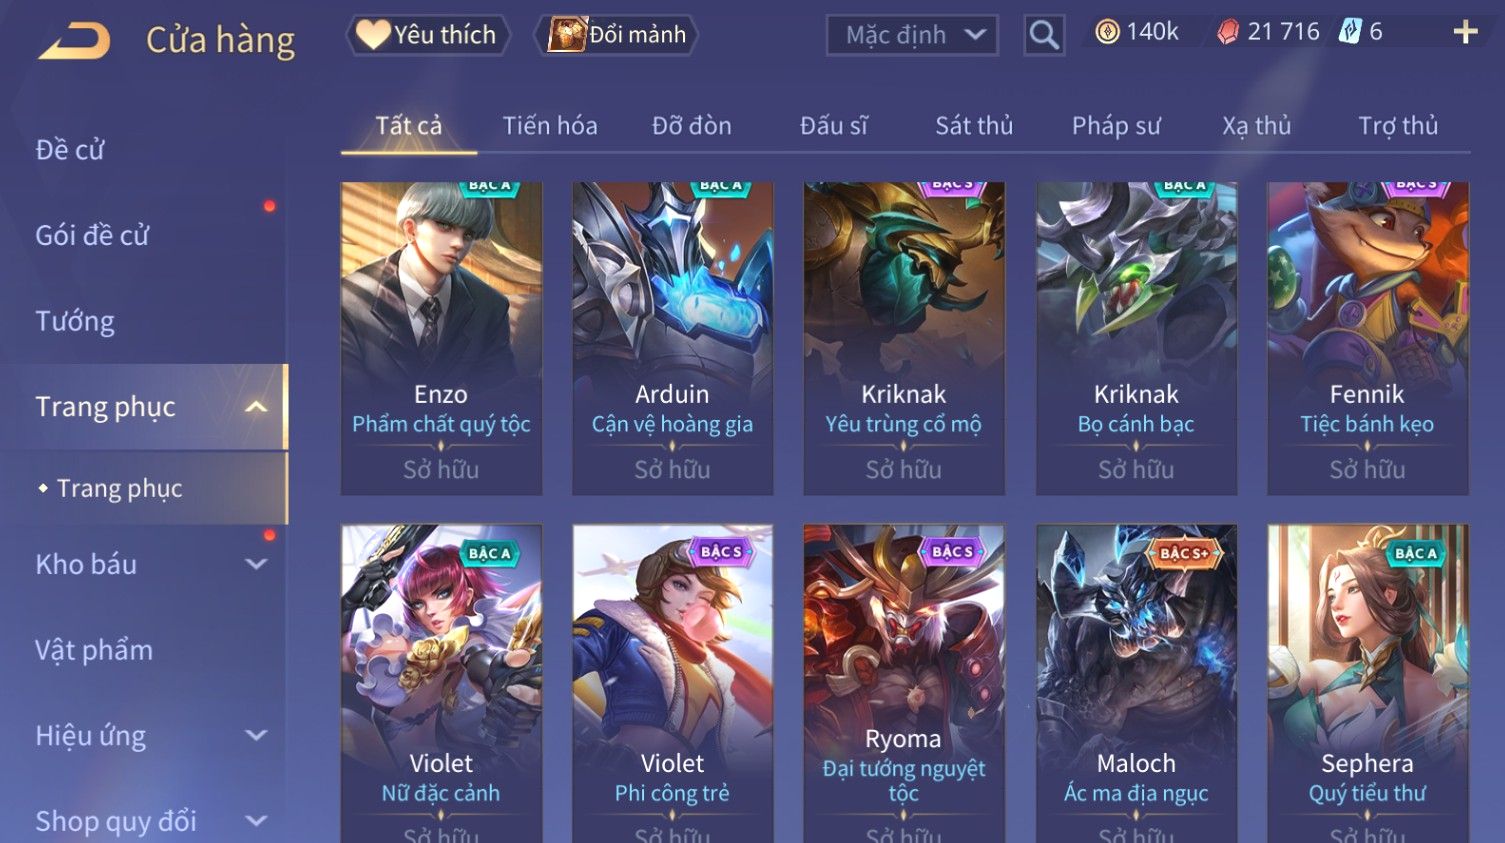1505x843 pixels.
Task: Tap the gold coin 140k icon
Action: click(x=1107, y=32)
